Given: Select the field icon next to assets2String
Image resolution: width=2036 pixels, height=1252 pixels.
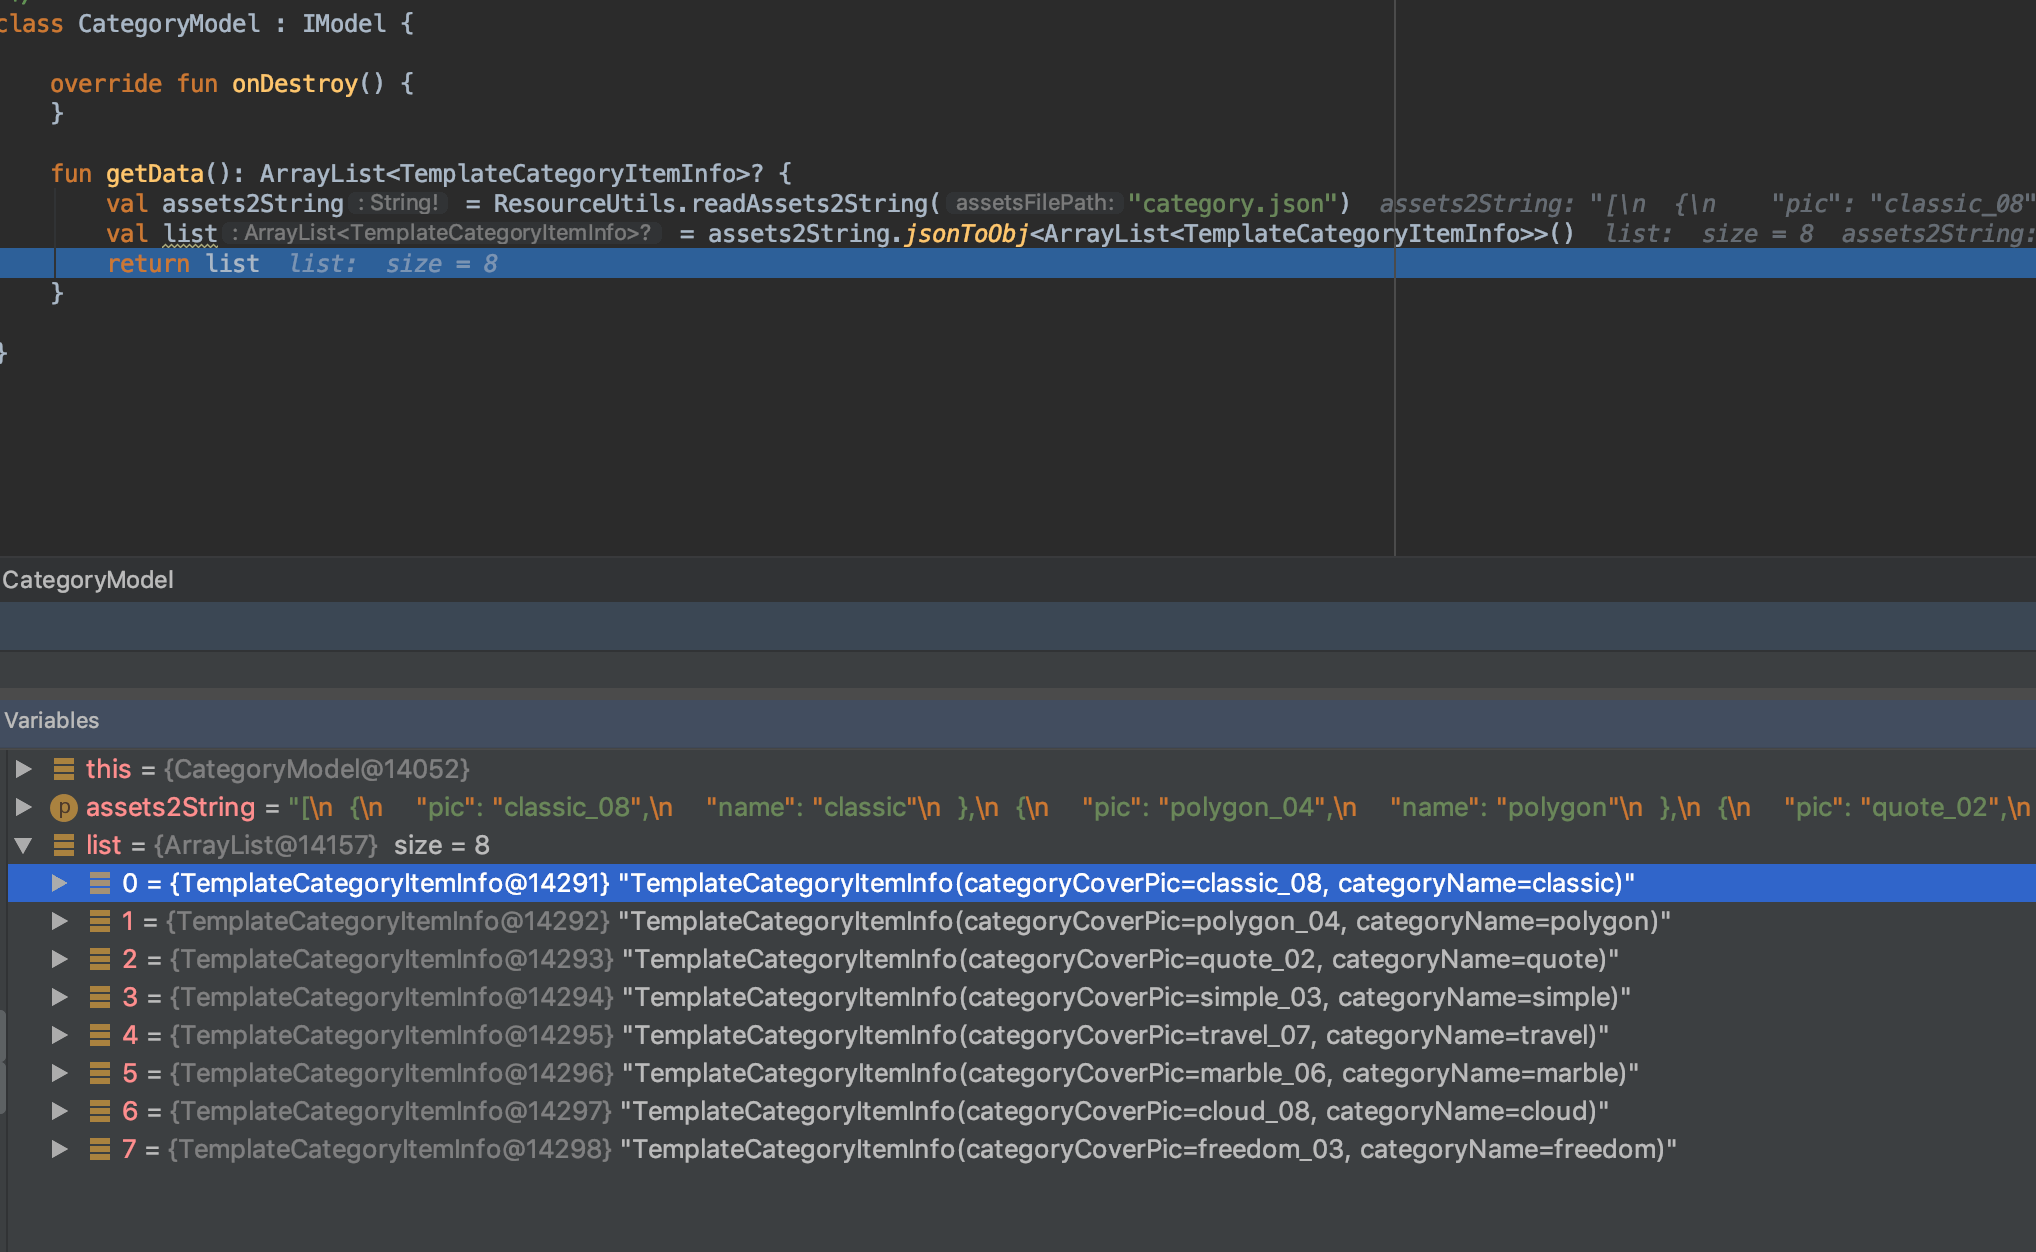Looking at the screenshot, I should tap(63, 807).
